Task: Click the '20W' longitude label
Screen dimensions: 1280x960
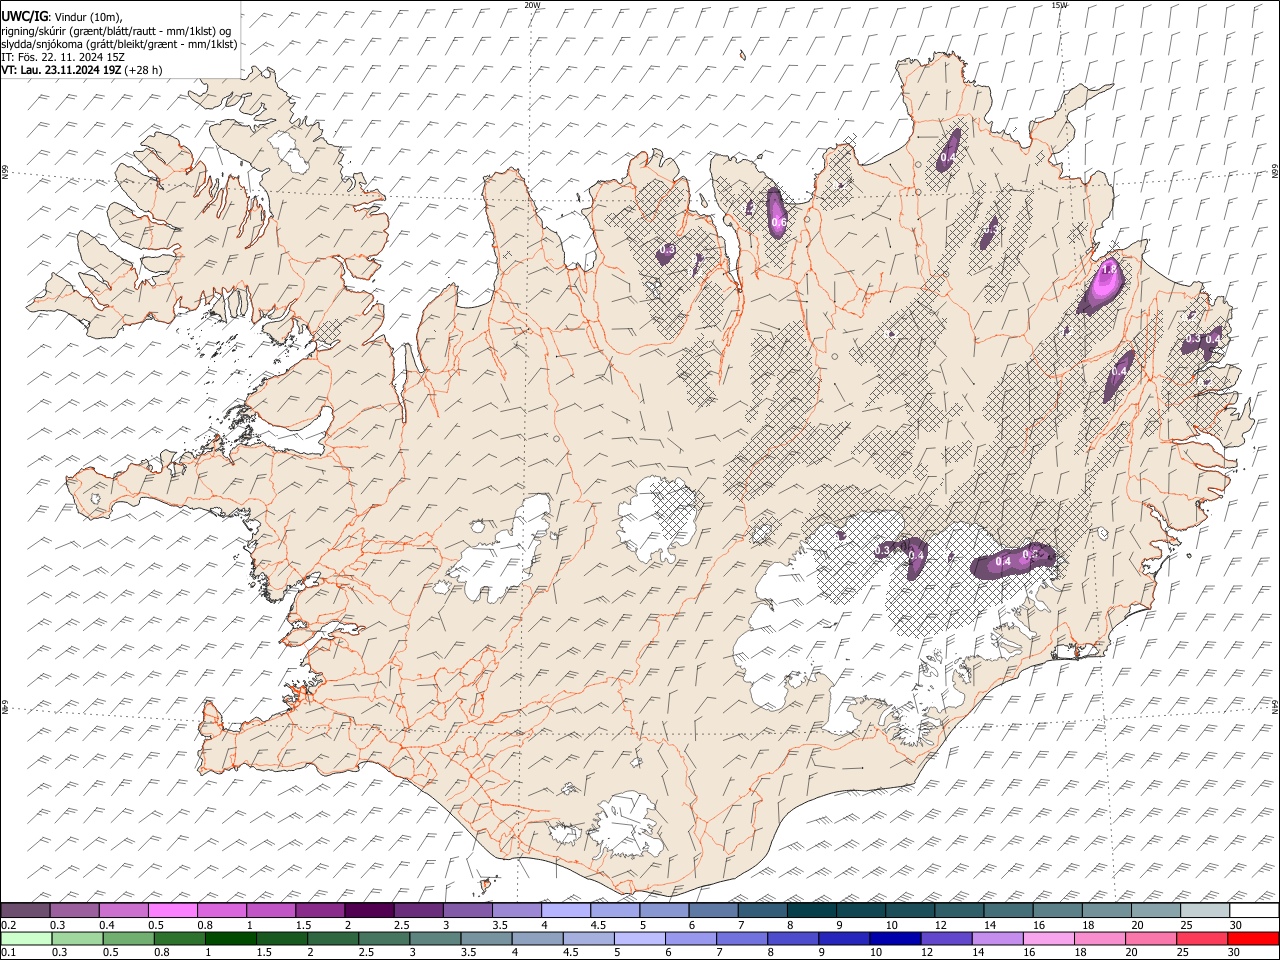Action: 532,5
